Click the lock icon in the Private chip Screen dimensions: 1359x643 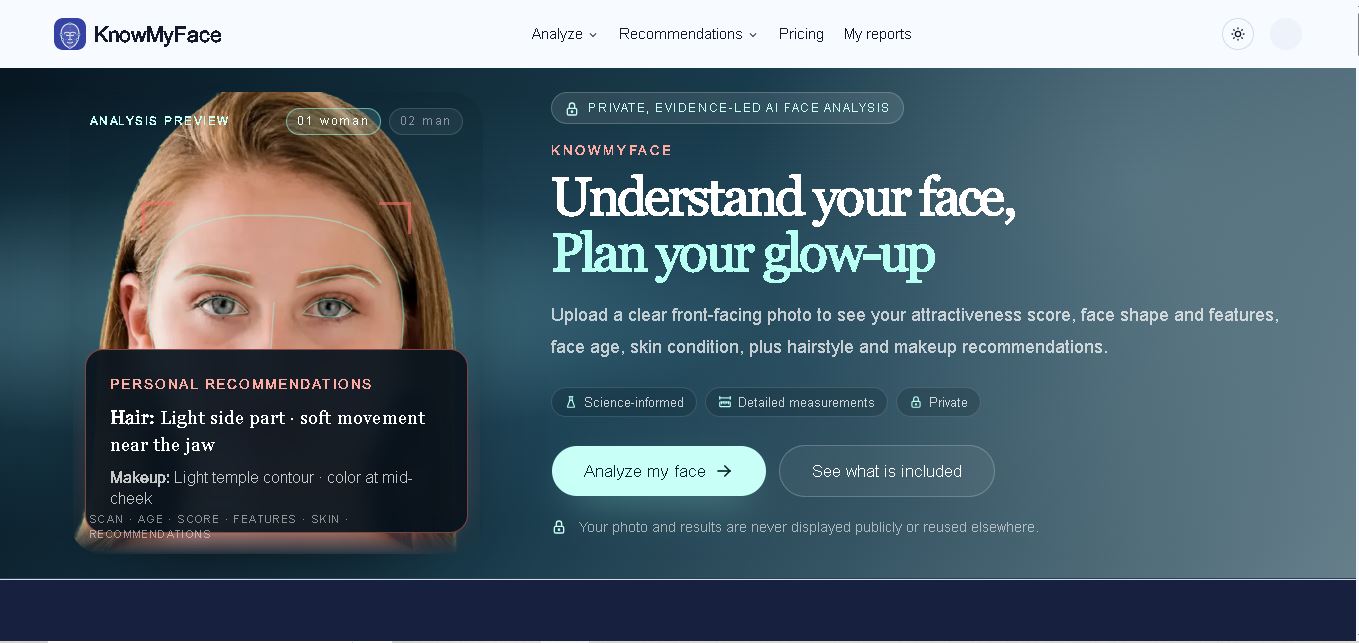[x=915, y=402]
